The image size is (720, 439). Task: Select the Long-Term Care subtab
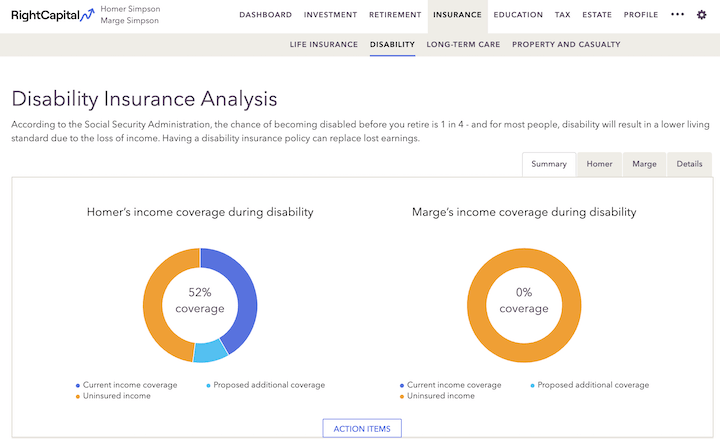463,45
